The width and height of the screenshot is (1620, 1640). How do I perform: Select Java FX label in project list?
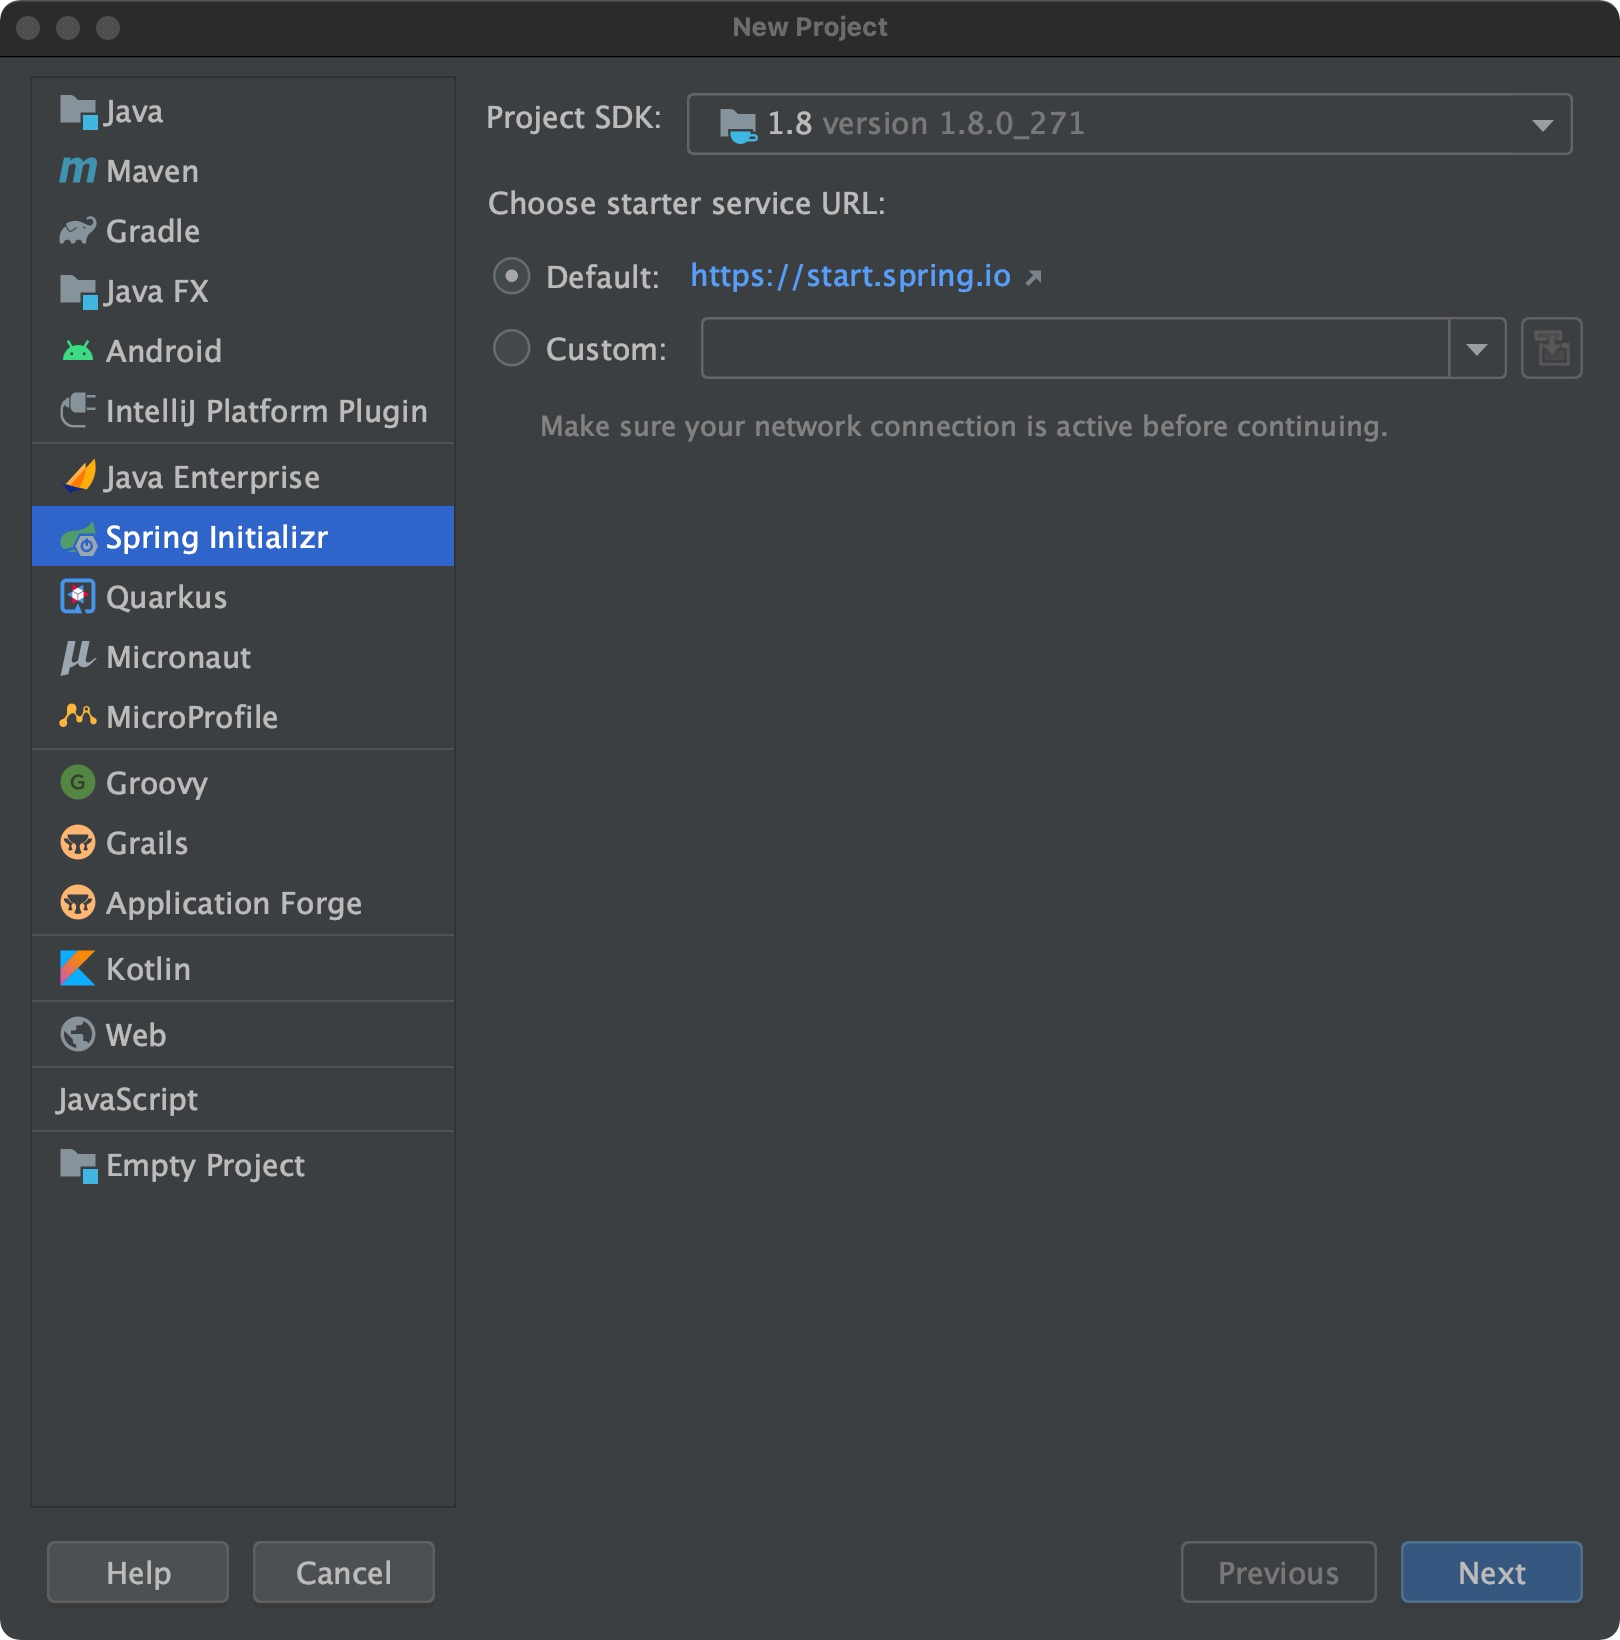[x=157, y=292]
